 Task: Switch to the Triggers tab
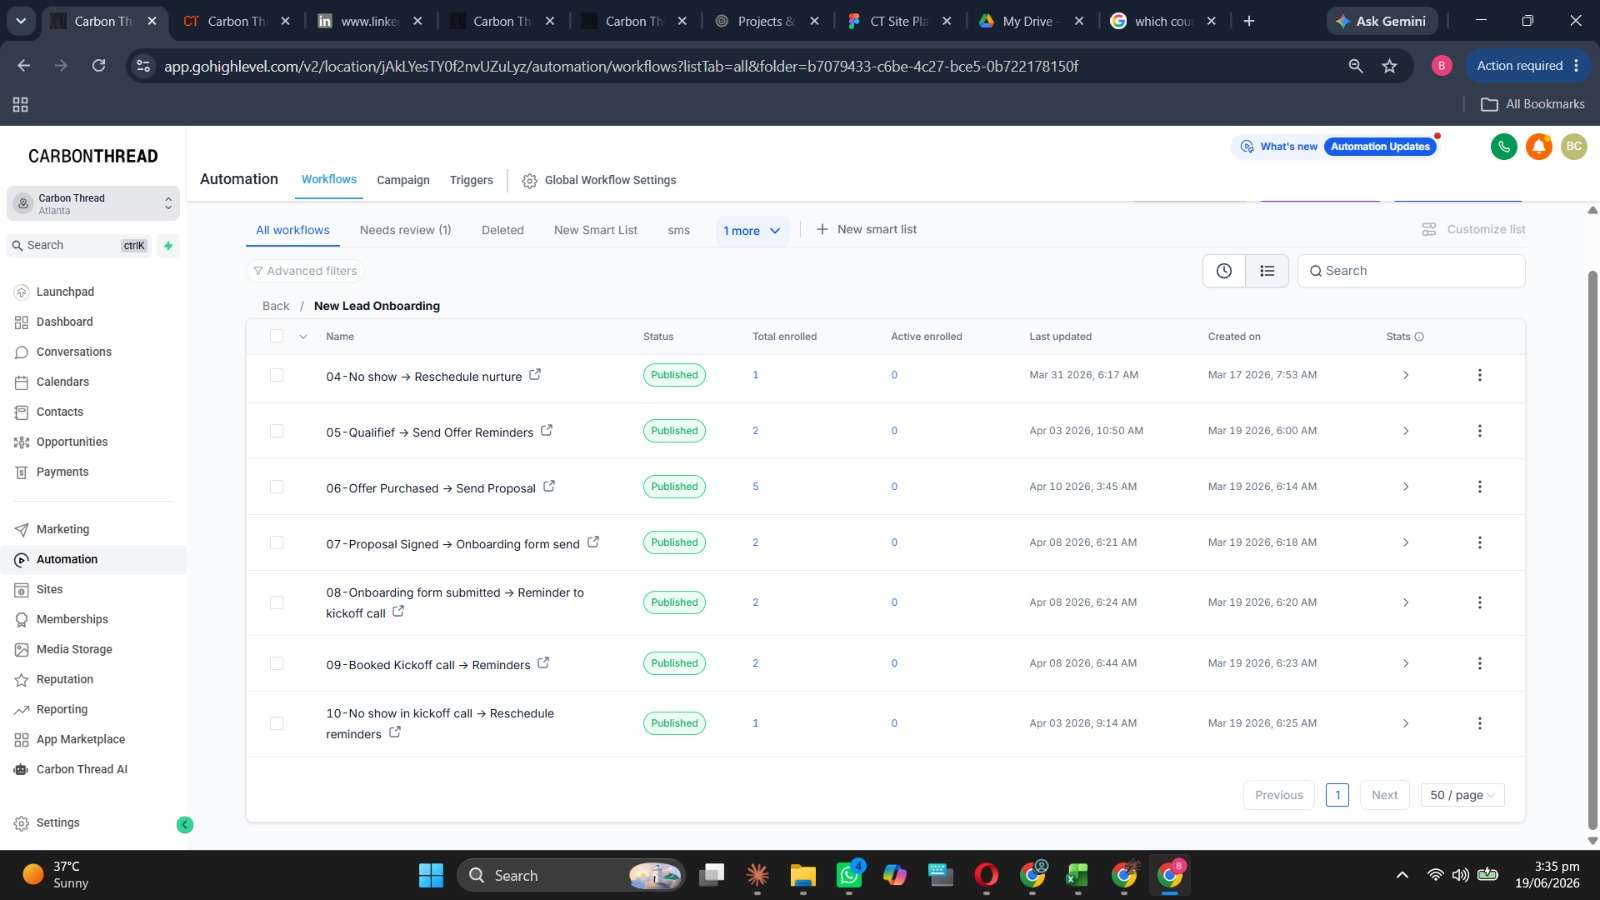point(471,180)
